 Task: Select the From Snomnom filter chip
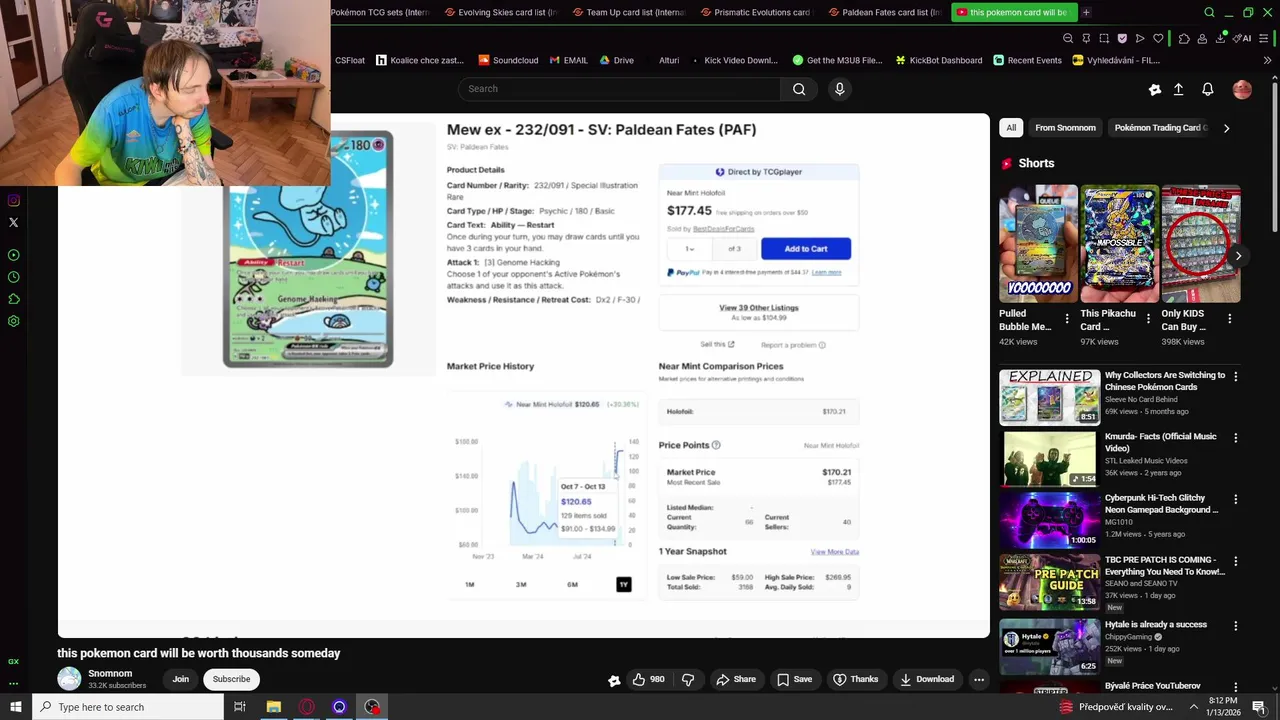(1065, 128)
